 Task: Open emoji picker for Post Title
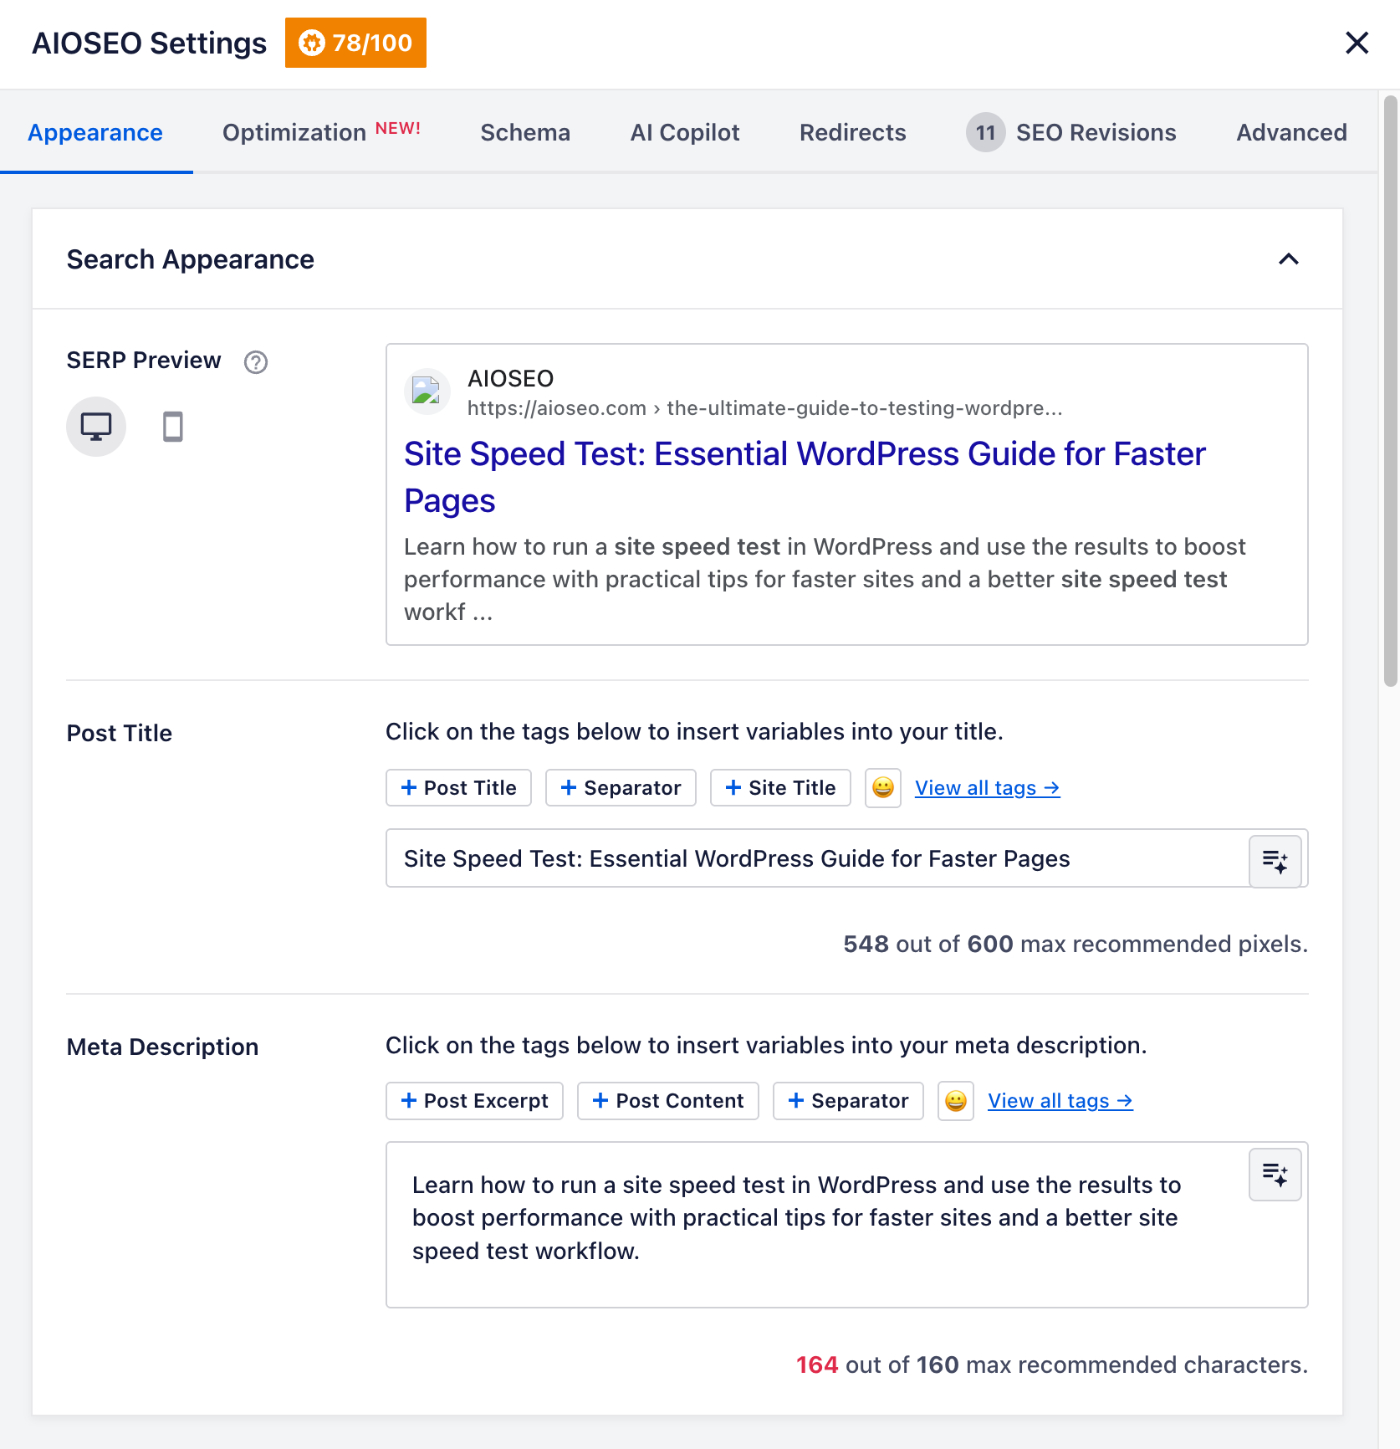883,788
